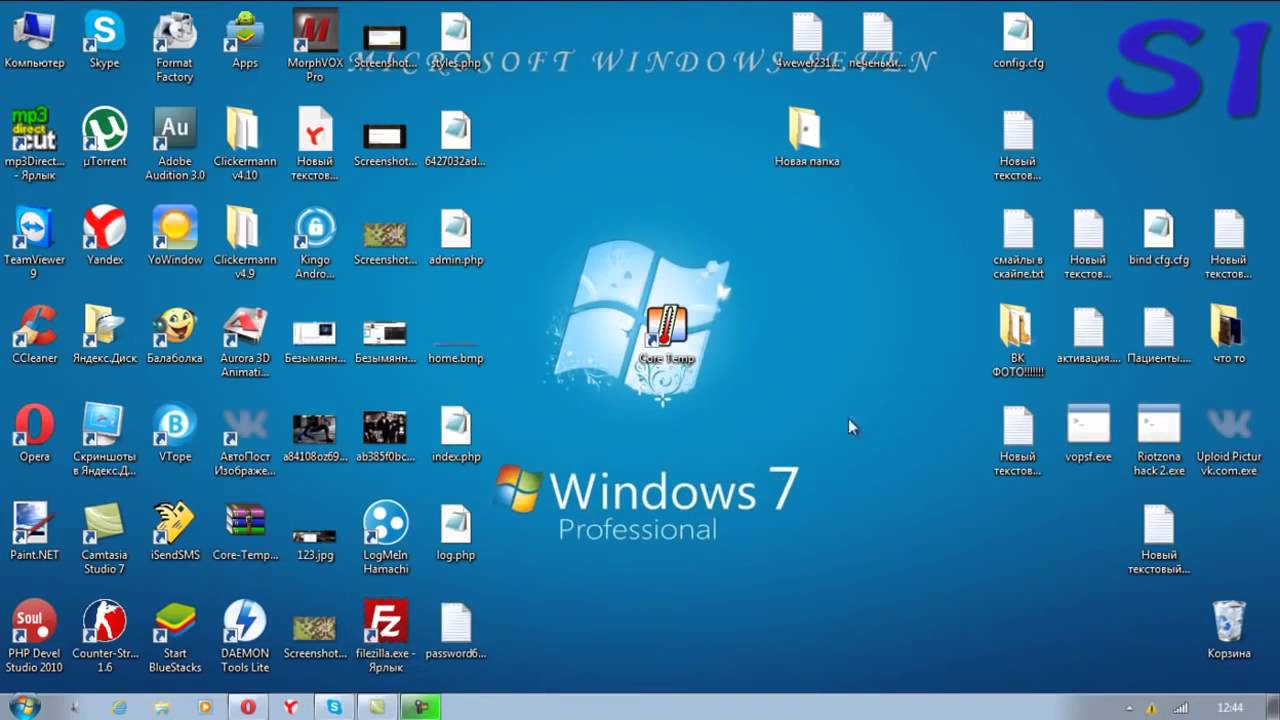Select the Yandex browser desktop shortcut
This screenshot has width=1280, height=720.
pos(105,236)
